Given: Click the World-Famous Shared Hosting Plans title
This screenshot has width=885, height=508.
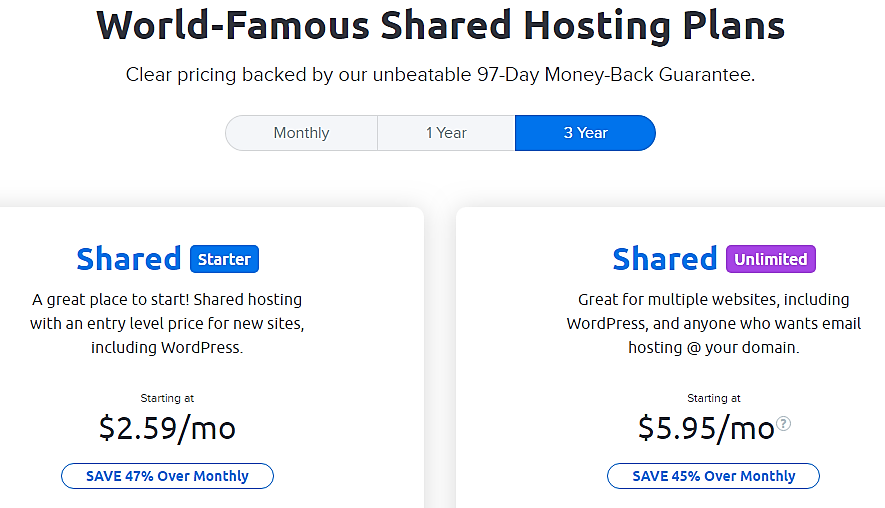Looking at the screenshot, I should coord(440,25).
